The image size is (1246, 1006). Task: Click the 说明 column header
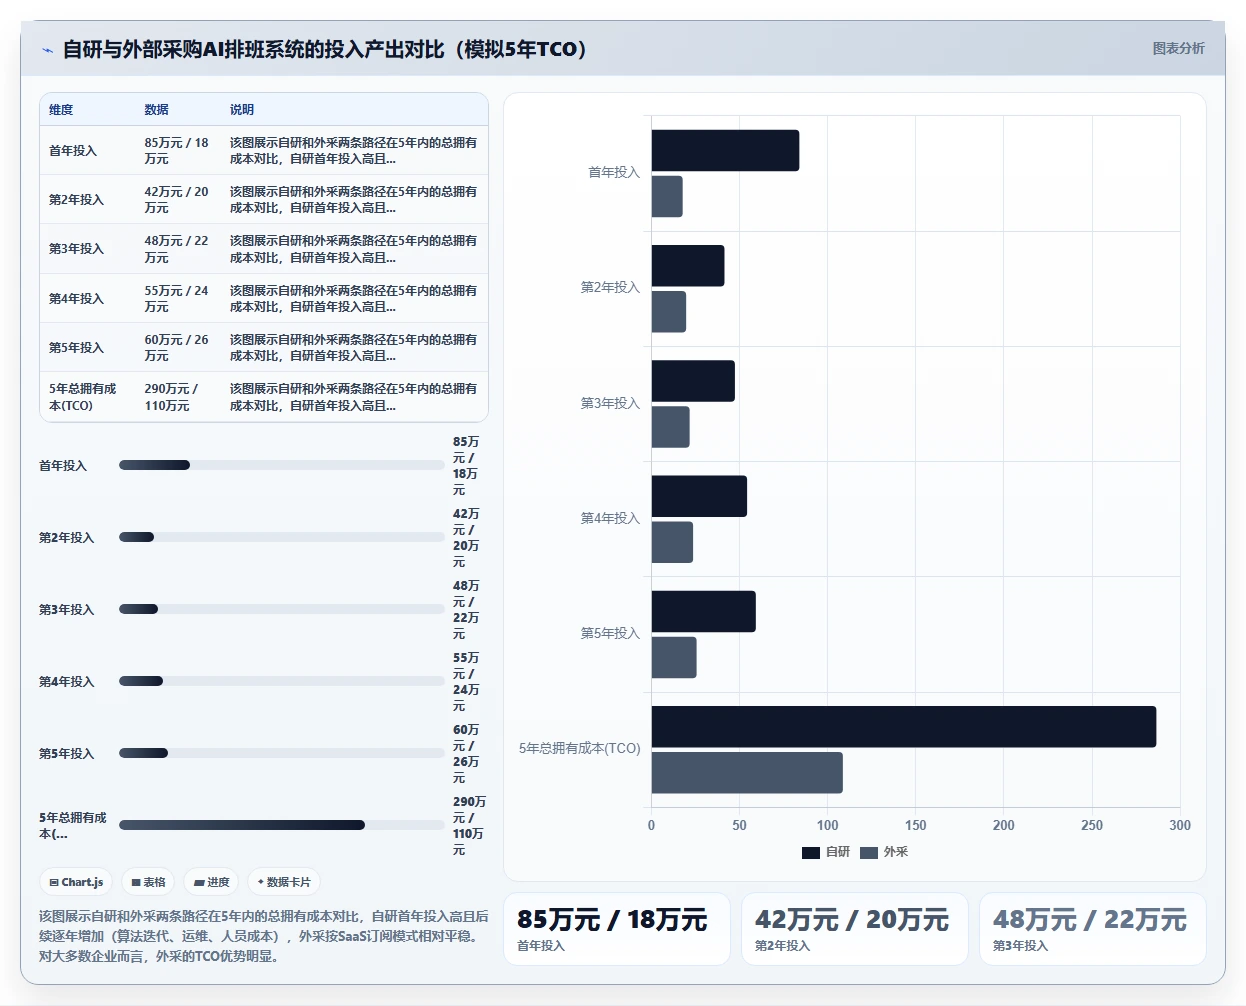click(242, 110)
